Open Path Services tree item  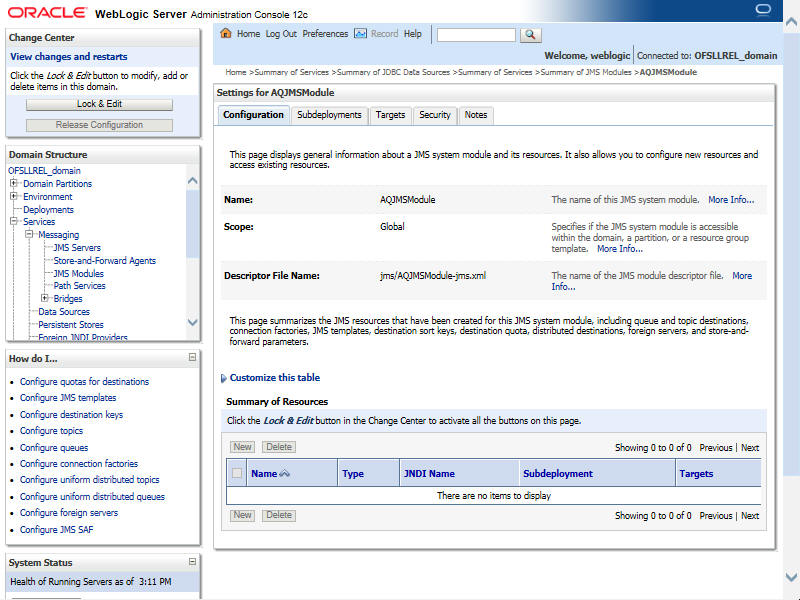coord(80,286)
